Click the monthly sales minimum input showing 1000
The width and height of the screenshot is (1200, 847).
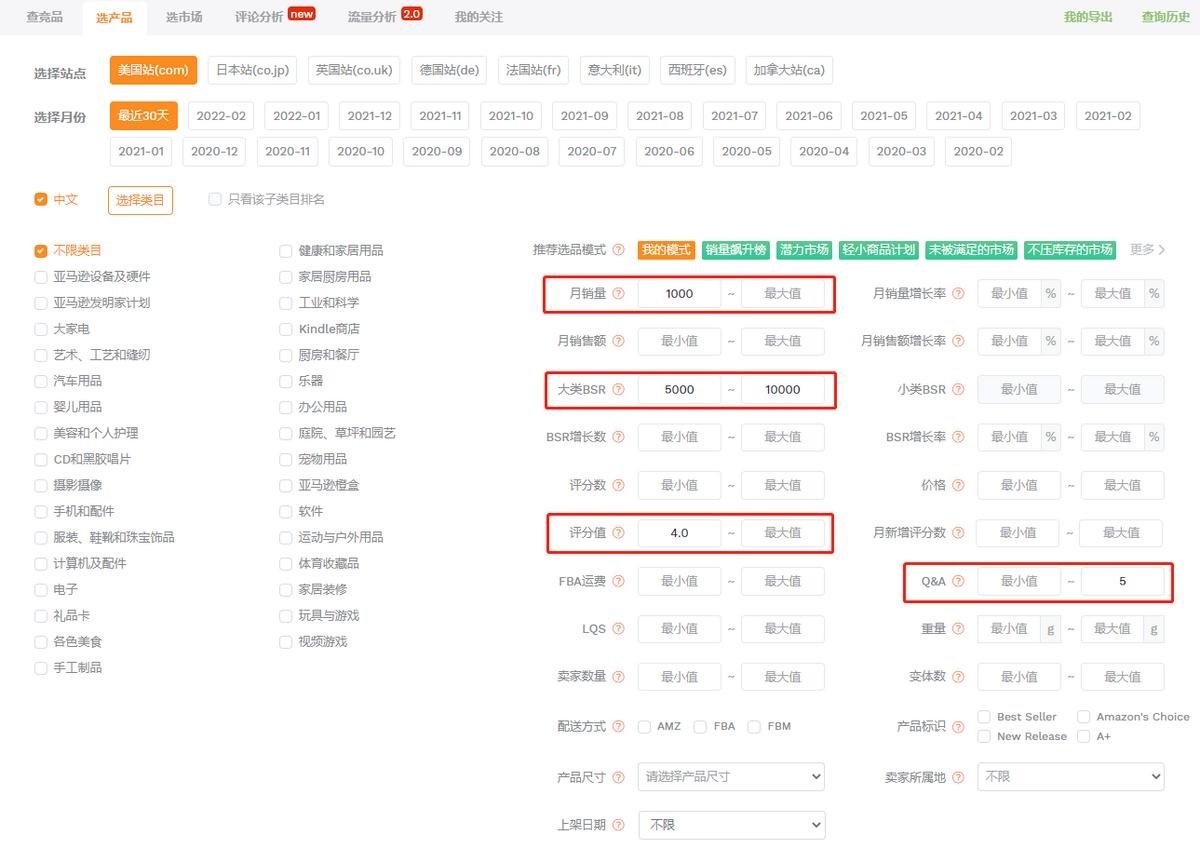click(x=679, y=293)
